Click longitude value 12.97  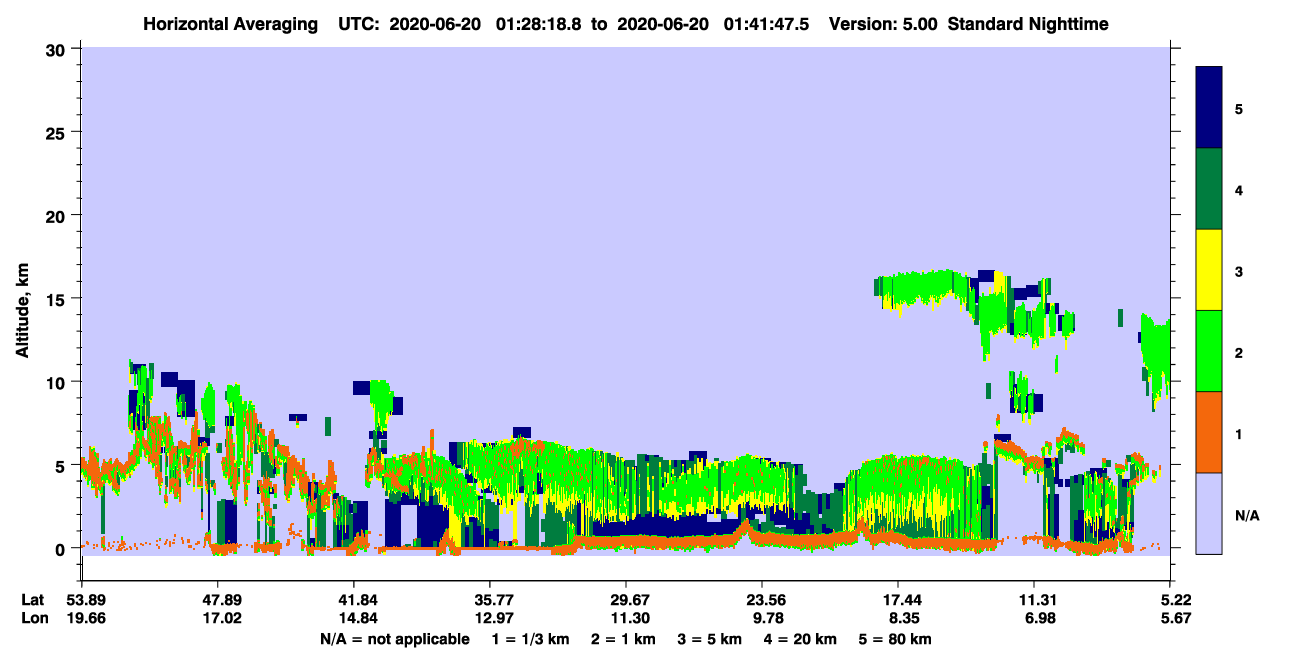(490, 619)
